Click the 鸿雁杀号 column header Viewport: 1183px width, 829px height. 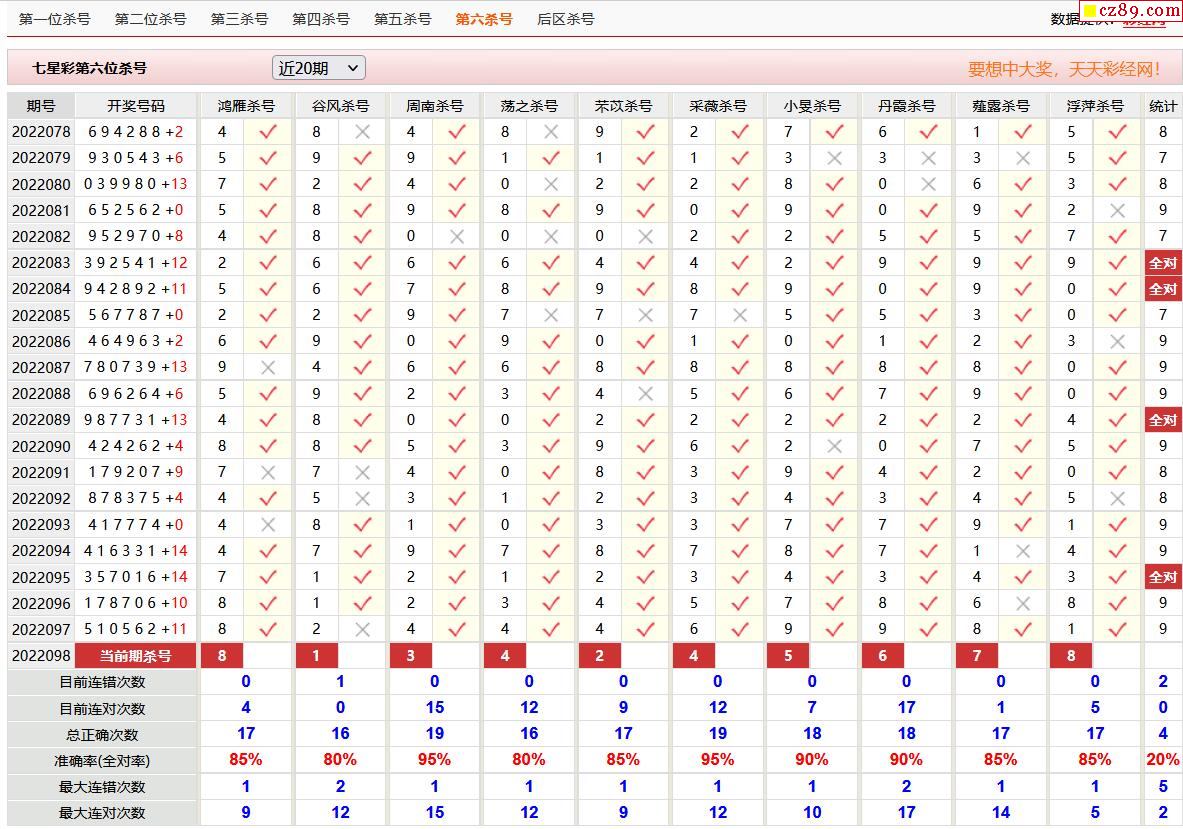[x=246, y=106]
